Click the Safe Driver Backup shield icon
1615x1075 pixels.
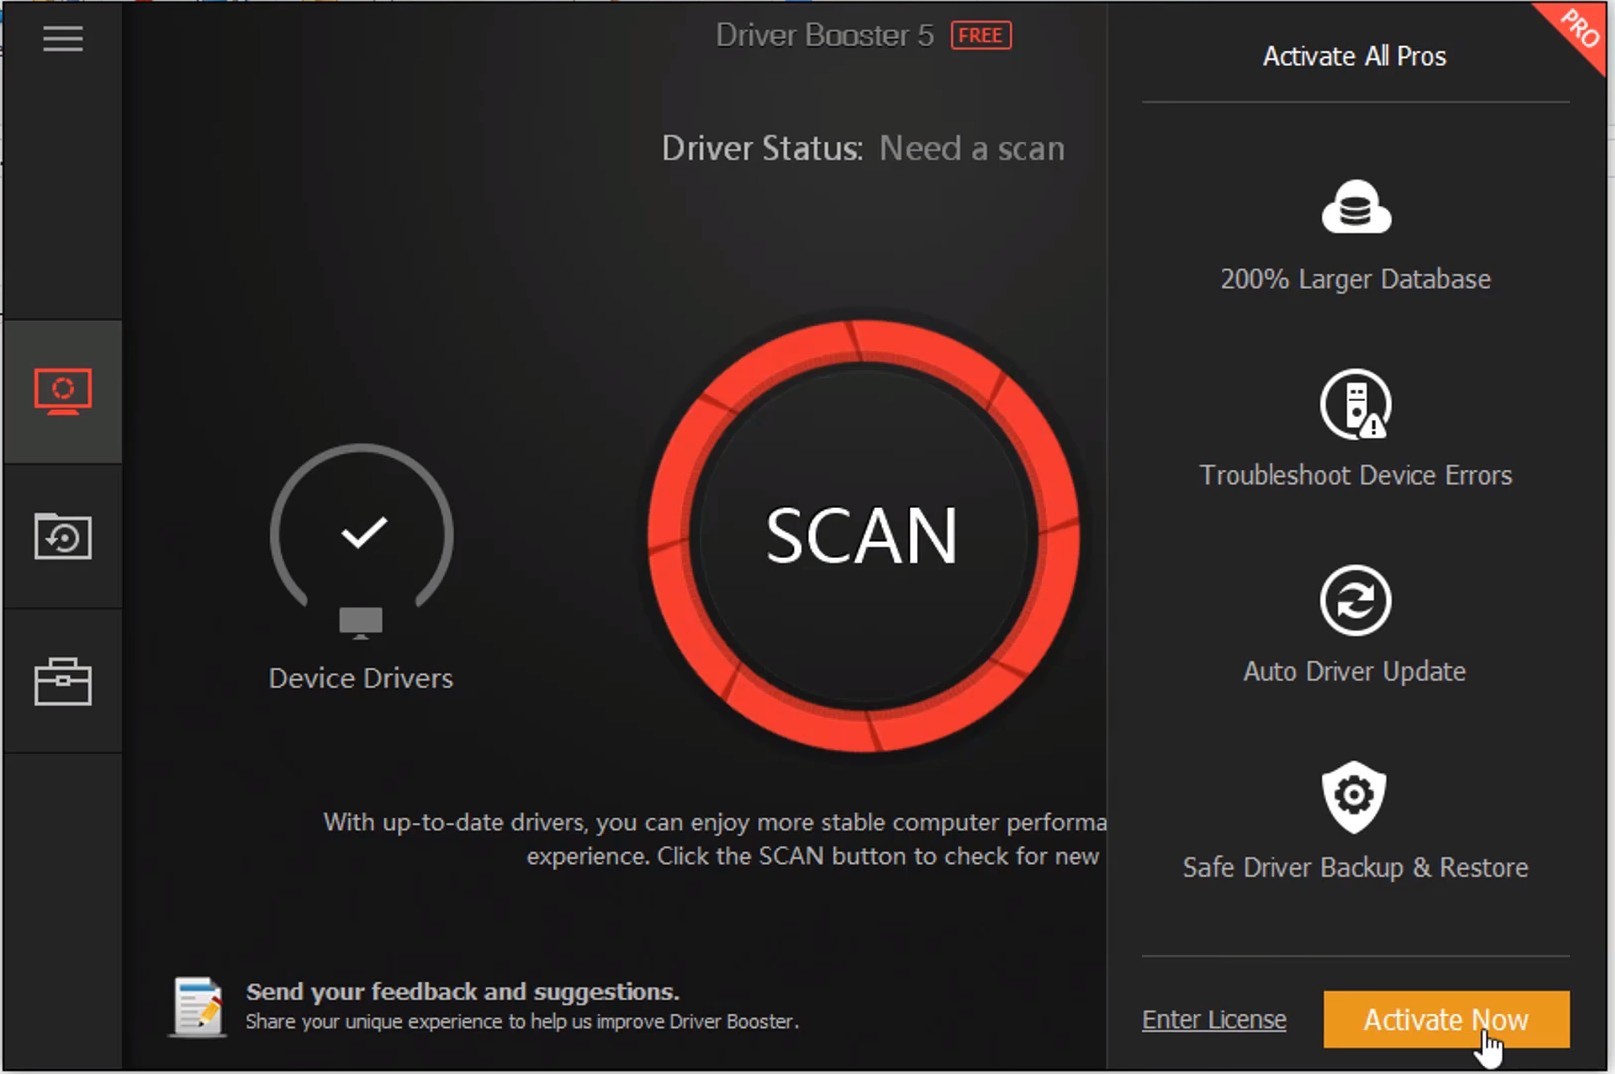(x=1354, y=796)
